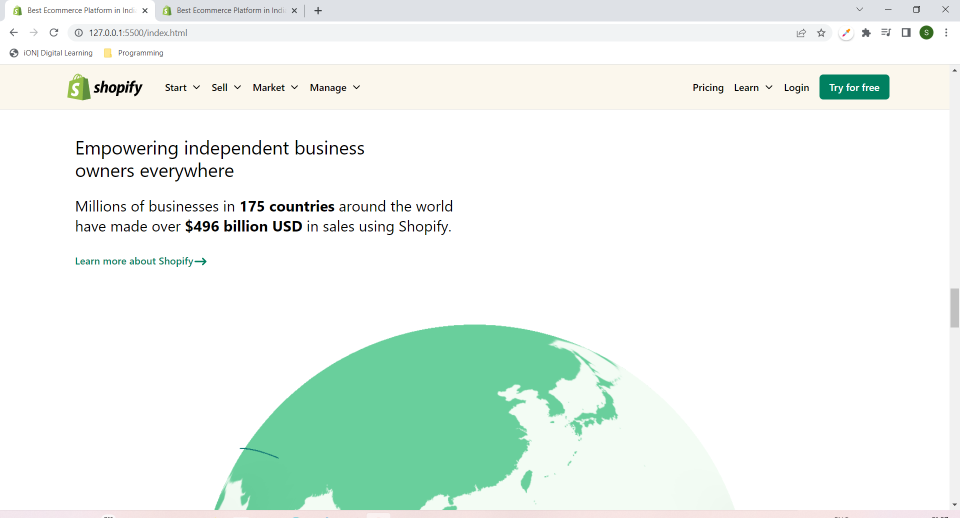Toggle the browser side panel icon
This screenshot has height=518, width=960.
coord(906,32)
